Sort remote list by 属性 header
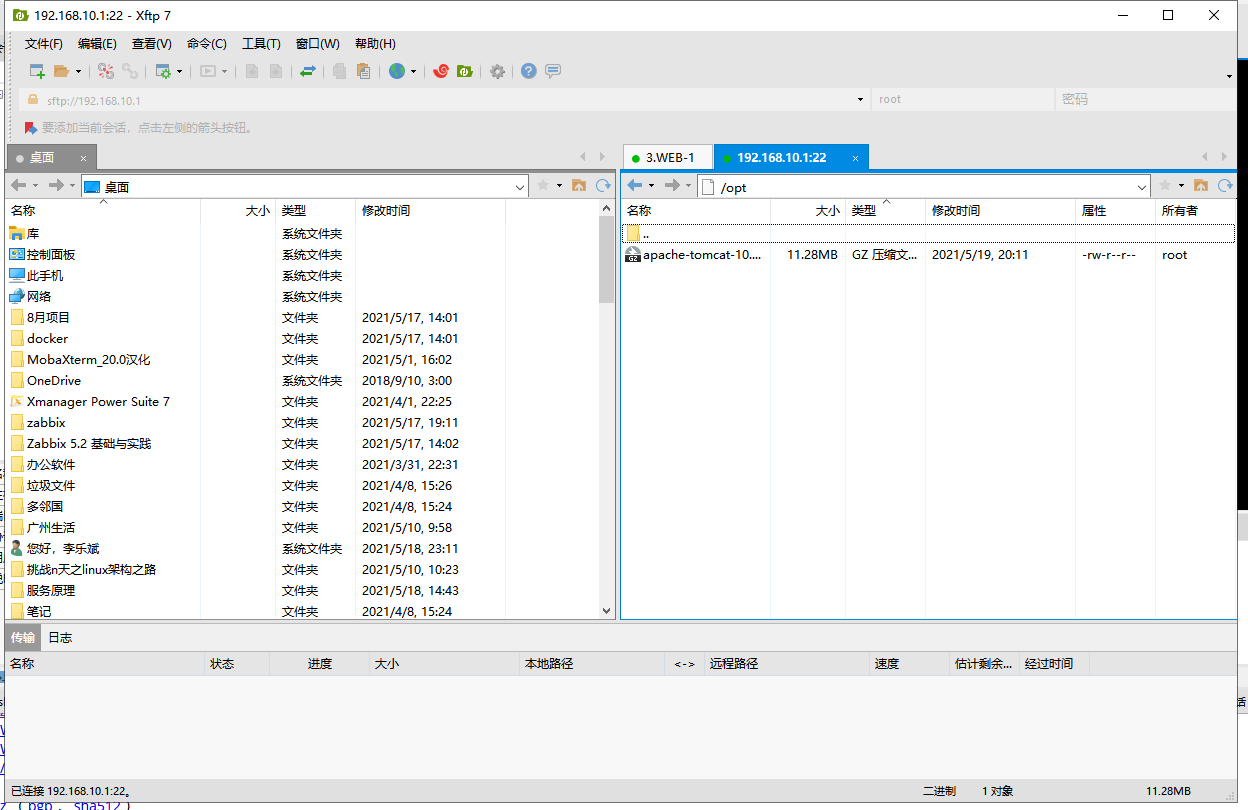The width and height of the screenshot is (1248, 810). pos(1115,210)
